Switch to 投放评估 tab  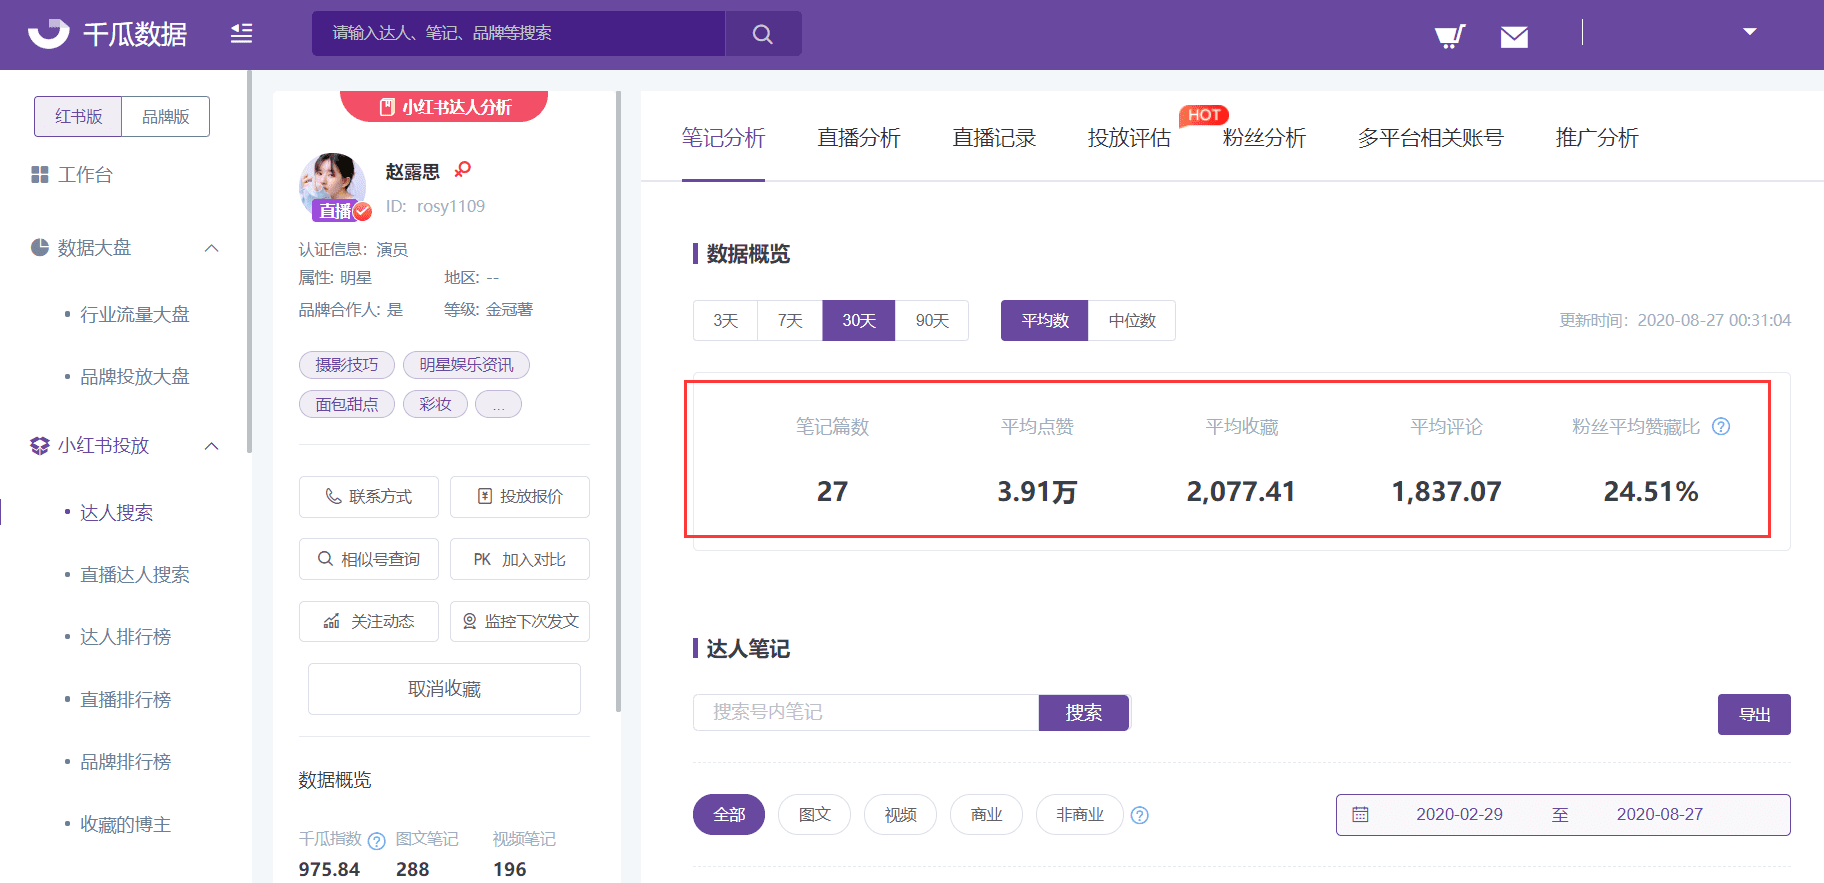tap(1129, 138)
